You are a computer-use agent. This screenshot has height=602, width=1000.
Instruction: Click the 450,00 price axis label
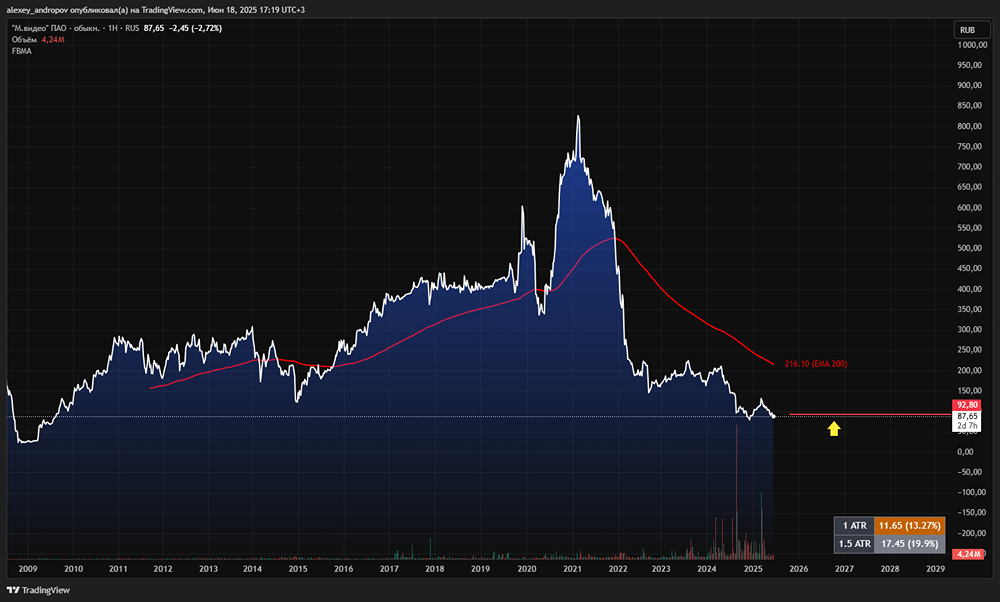969,268
